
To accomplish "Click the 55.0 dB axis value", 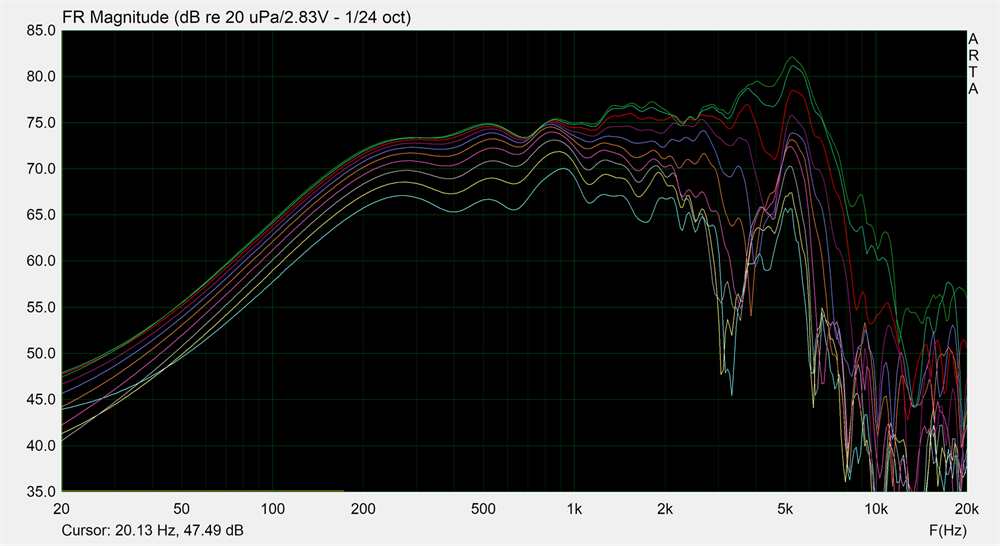I will pyautogui.click(x=41, y=307).
